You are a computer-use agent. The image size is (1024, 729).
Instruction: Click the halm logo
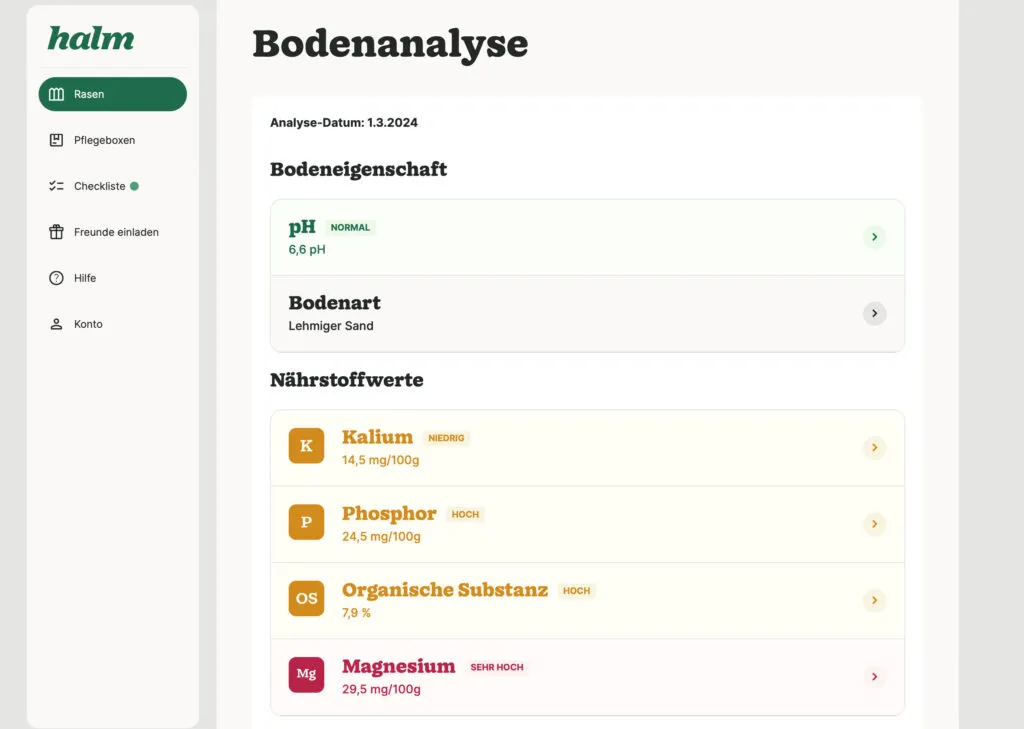(91, 39)
